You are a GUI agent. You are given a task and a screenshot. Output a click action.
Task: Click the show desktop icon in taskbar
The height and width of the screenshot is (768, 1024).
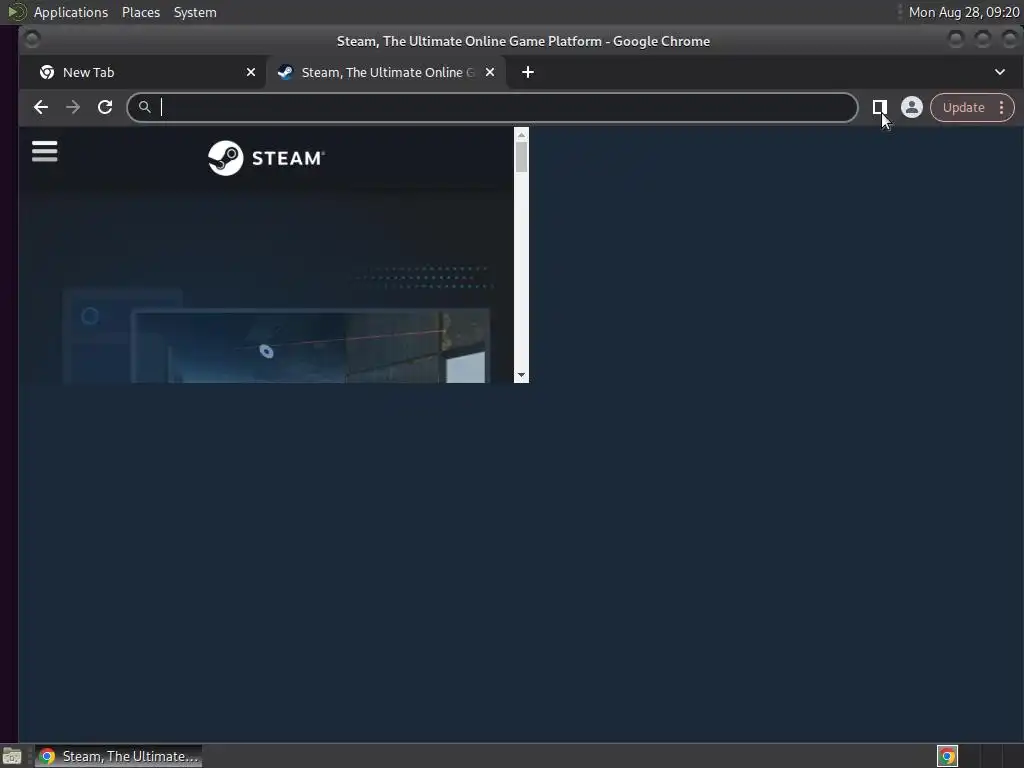pos(12,756)
